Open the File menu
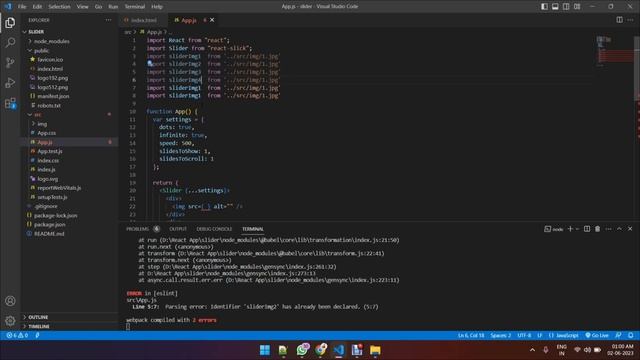This screenshot has width=640, height=360. click(22, 7)
